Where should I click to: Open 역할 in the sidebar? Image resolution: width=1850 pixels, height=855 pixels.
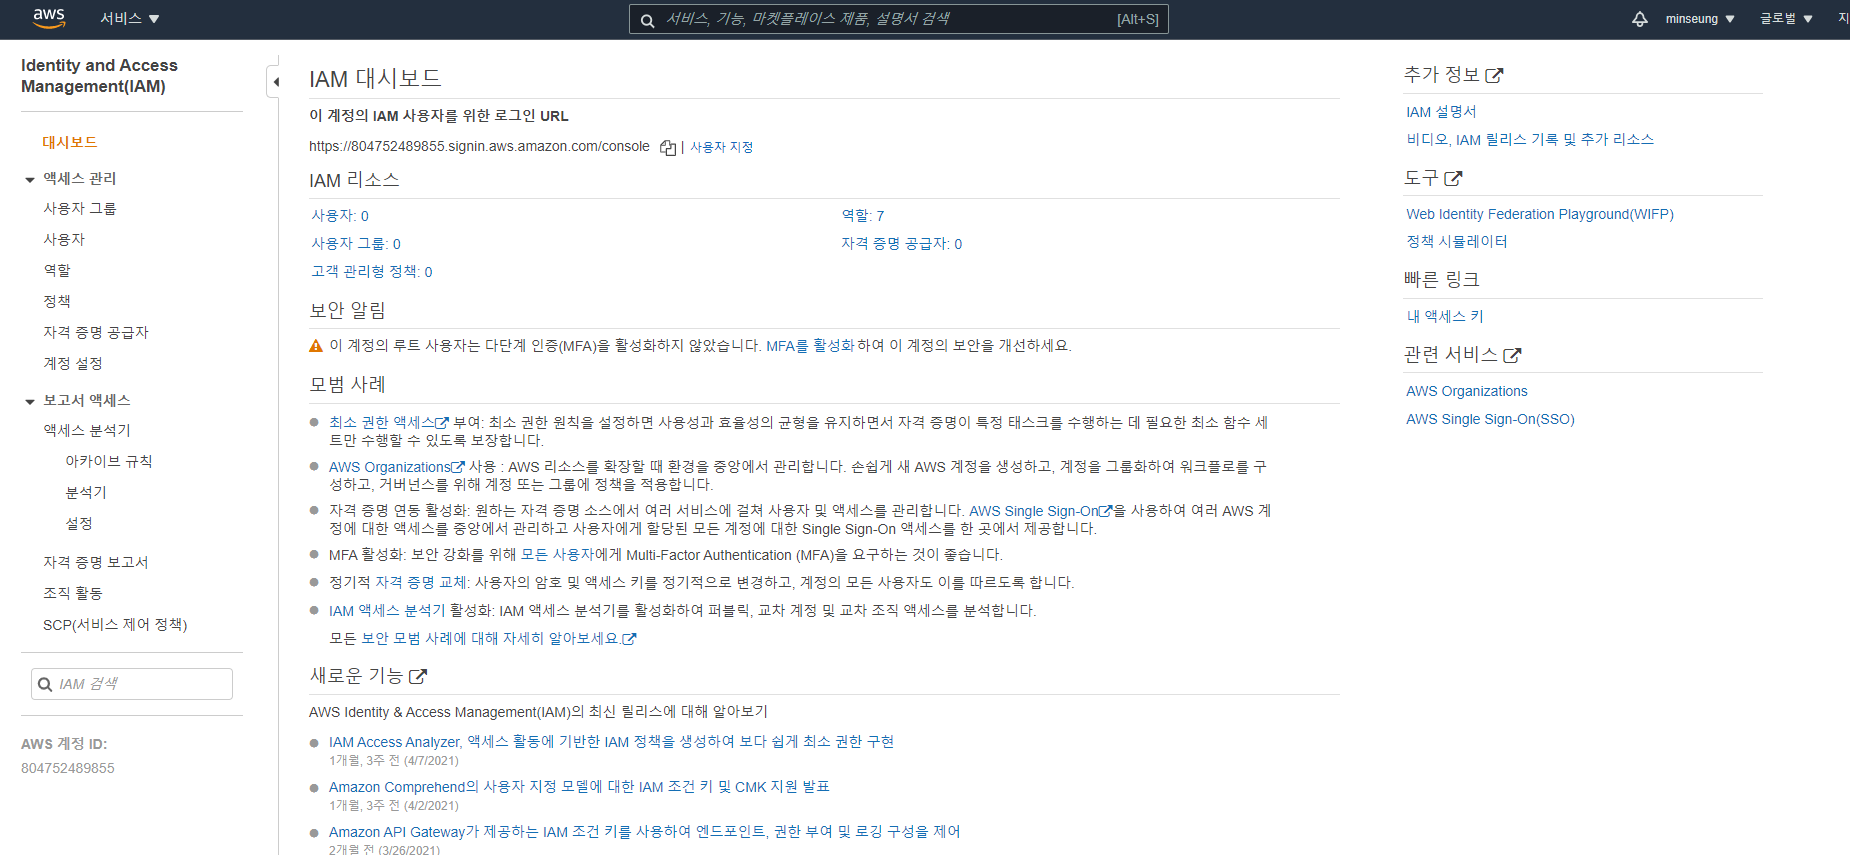(x=57, y=270)
